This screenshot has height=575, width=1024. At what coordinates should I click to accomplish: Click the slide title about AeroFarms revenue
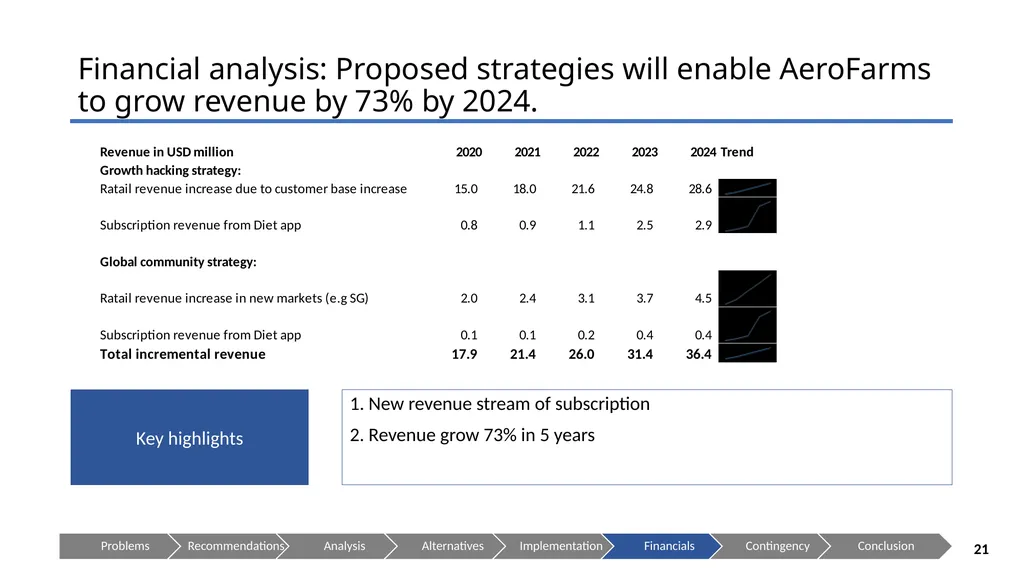click(x=504, y=85)
